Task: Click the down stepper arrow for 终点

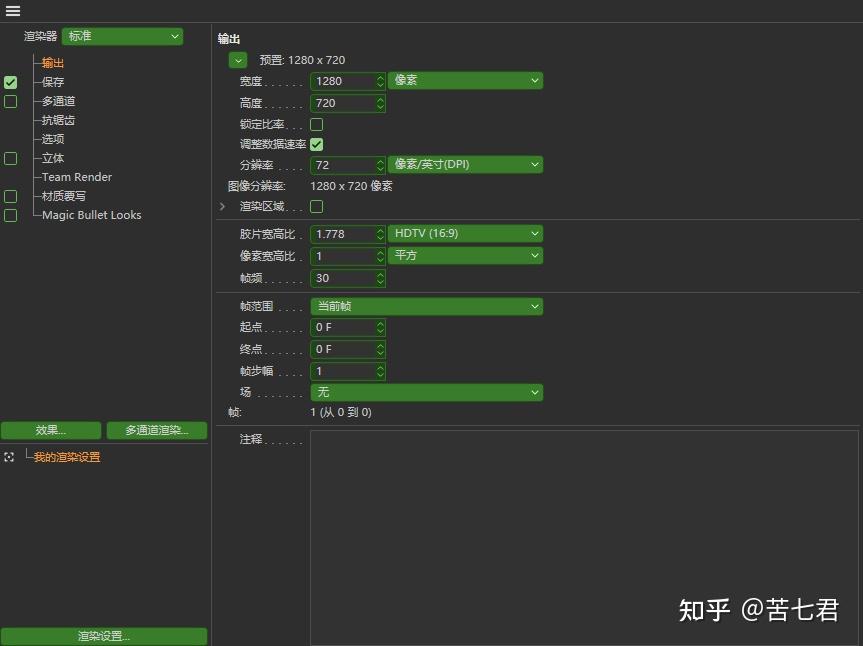Action: click(379, 353)
